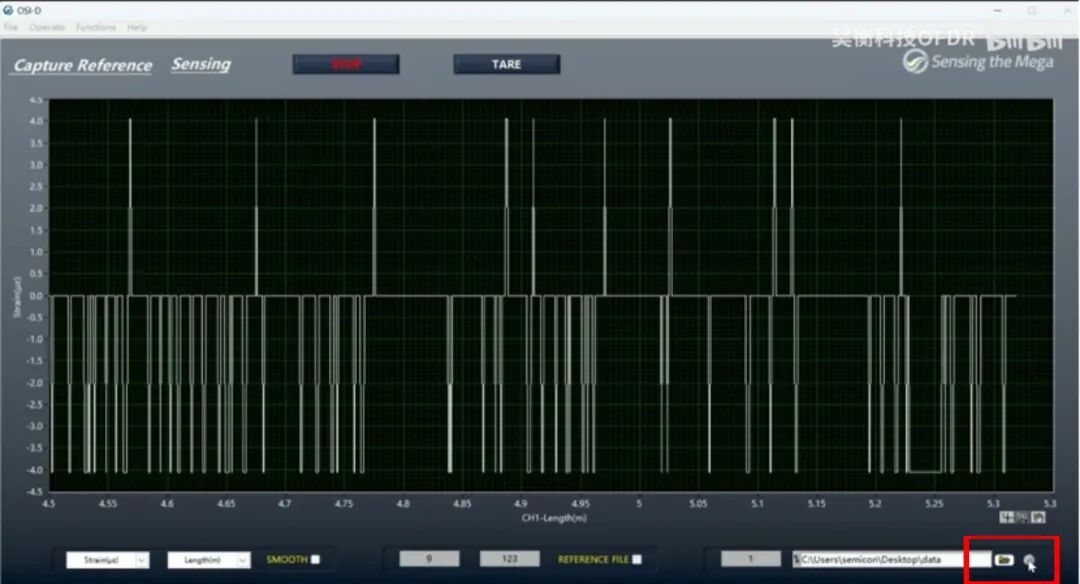Viewport: 1080px width, 584px height.
Task: Enable the SMOOTH checkbox
Action: (316, 560)
